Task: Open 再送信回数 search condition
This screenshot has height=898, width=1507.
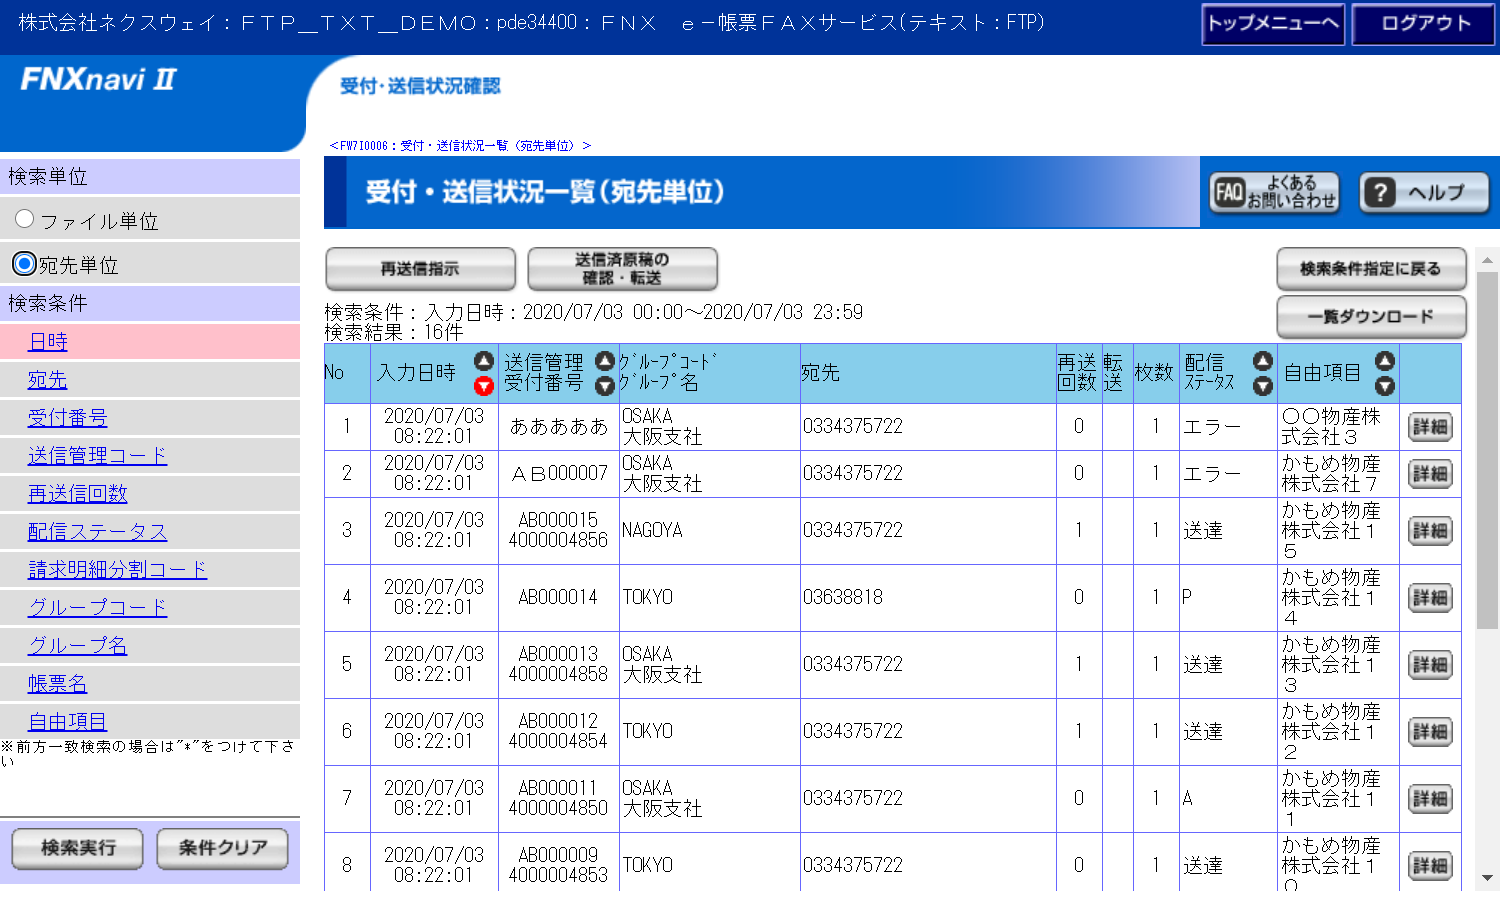Action: [78, 494]
